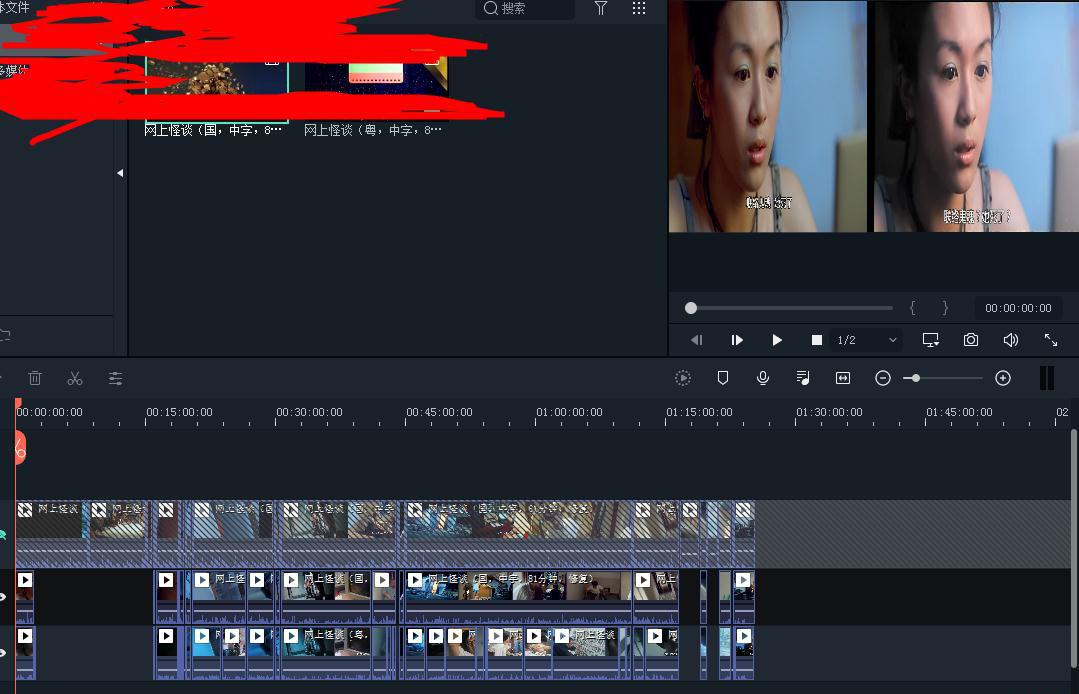Step back one frame in preview

click(696, 340)
